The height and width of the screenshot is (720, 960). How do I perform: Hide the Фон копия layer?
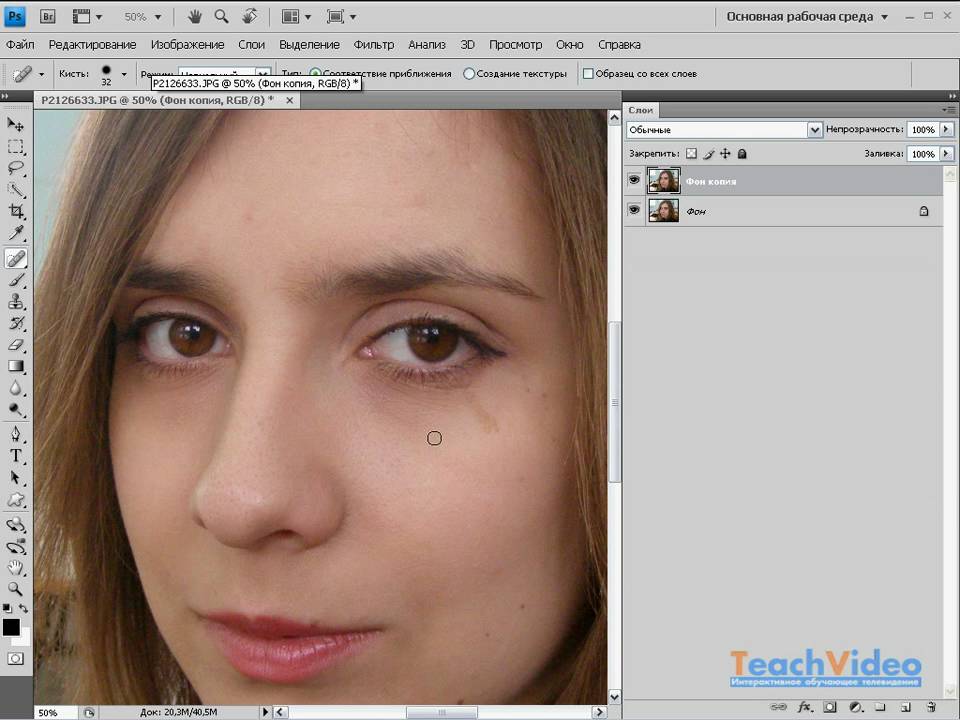pyautogui.click(x=634, y=180)
